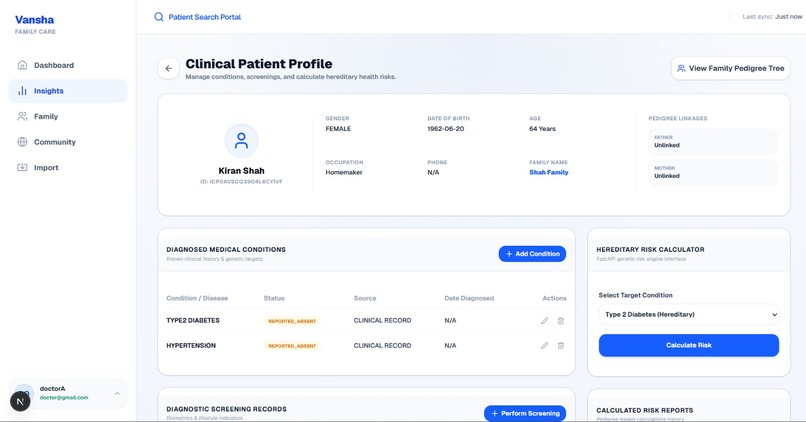Click the Hypertension REPORTED_ABSENT status badge

tap(292, 346)
